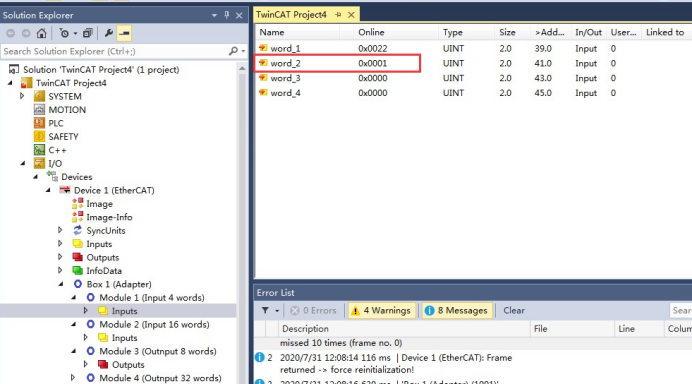692x384 pixels.
Task: Select the SAFETY node icon
Action: (39, 136)
